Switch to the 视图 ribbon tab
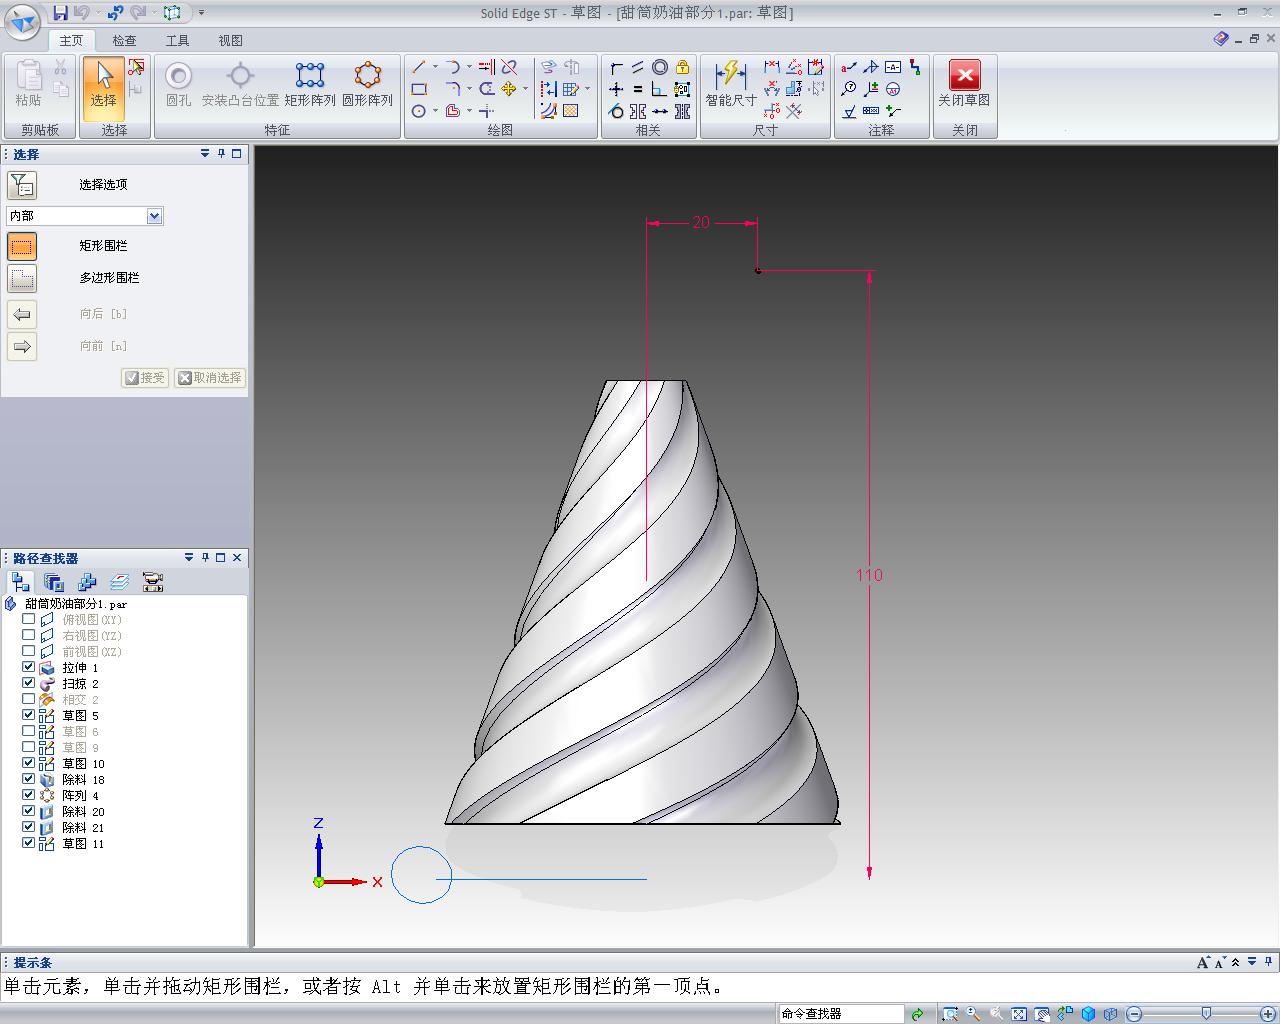The width and height of the screenshot is (1280, 1024). pyautogui.click(x=230, y=40)
